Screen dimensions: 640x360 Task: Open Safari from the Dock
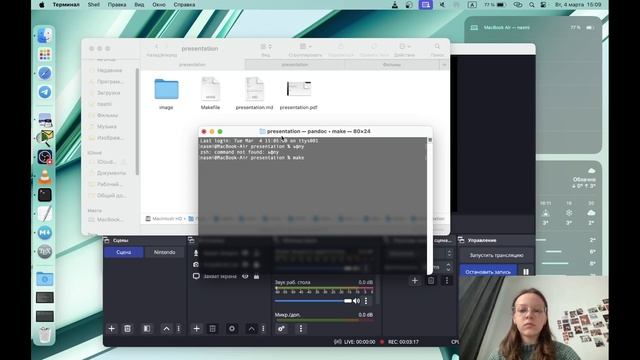[x=45, y=73]
